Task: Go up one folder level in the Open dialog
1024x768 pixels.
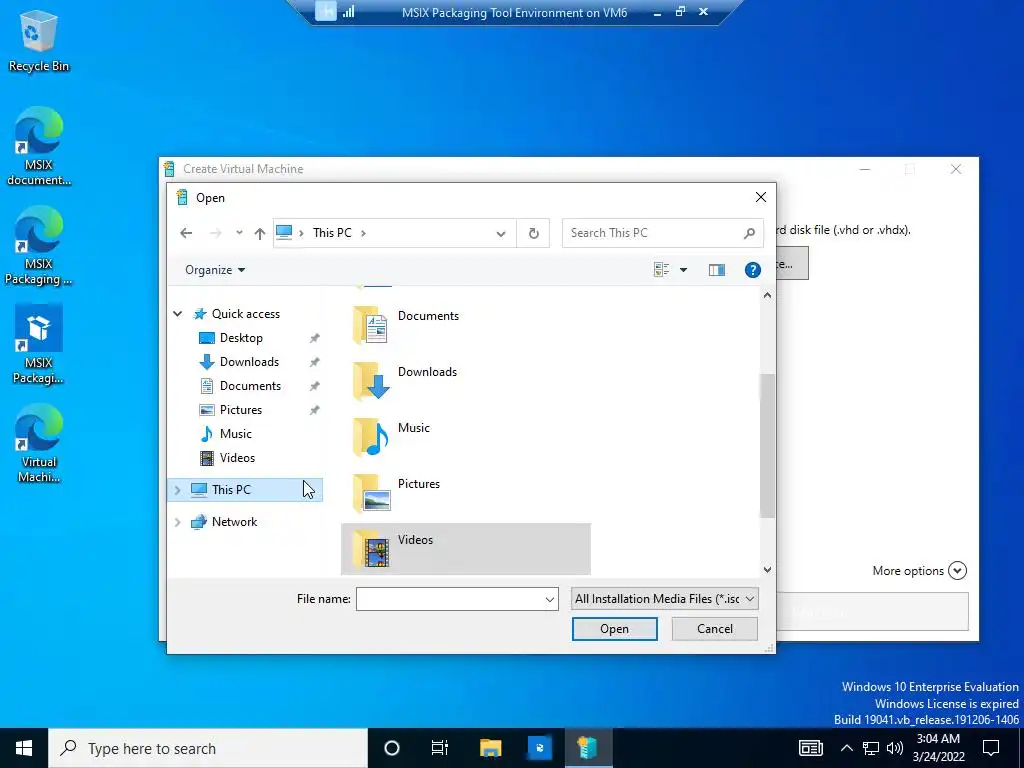Action: (260, 233)
